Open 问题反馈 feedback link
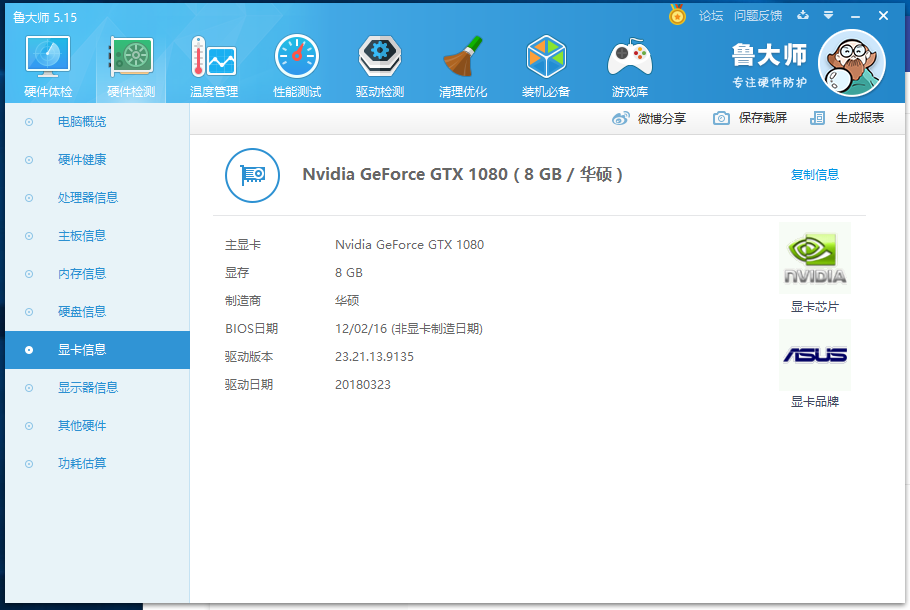 pos(758,16)
